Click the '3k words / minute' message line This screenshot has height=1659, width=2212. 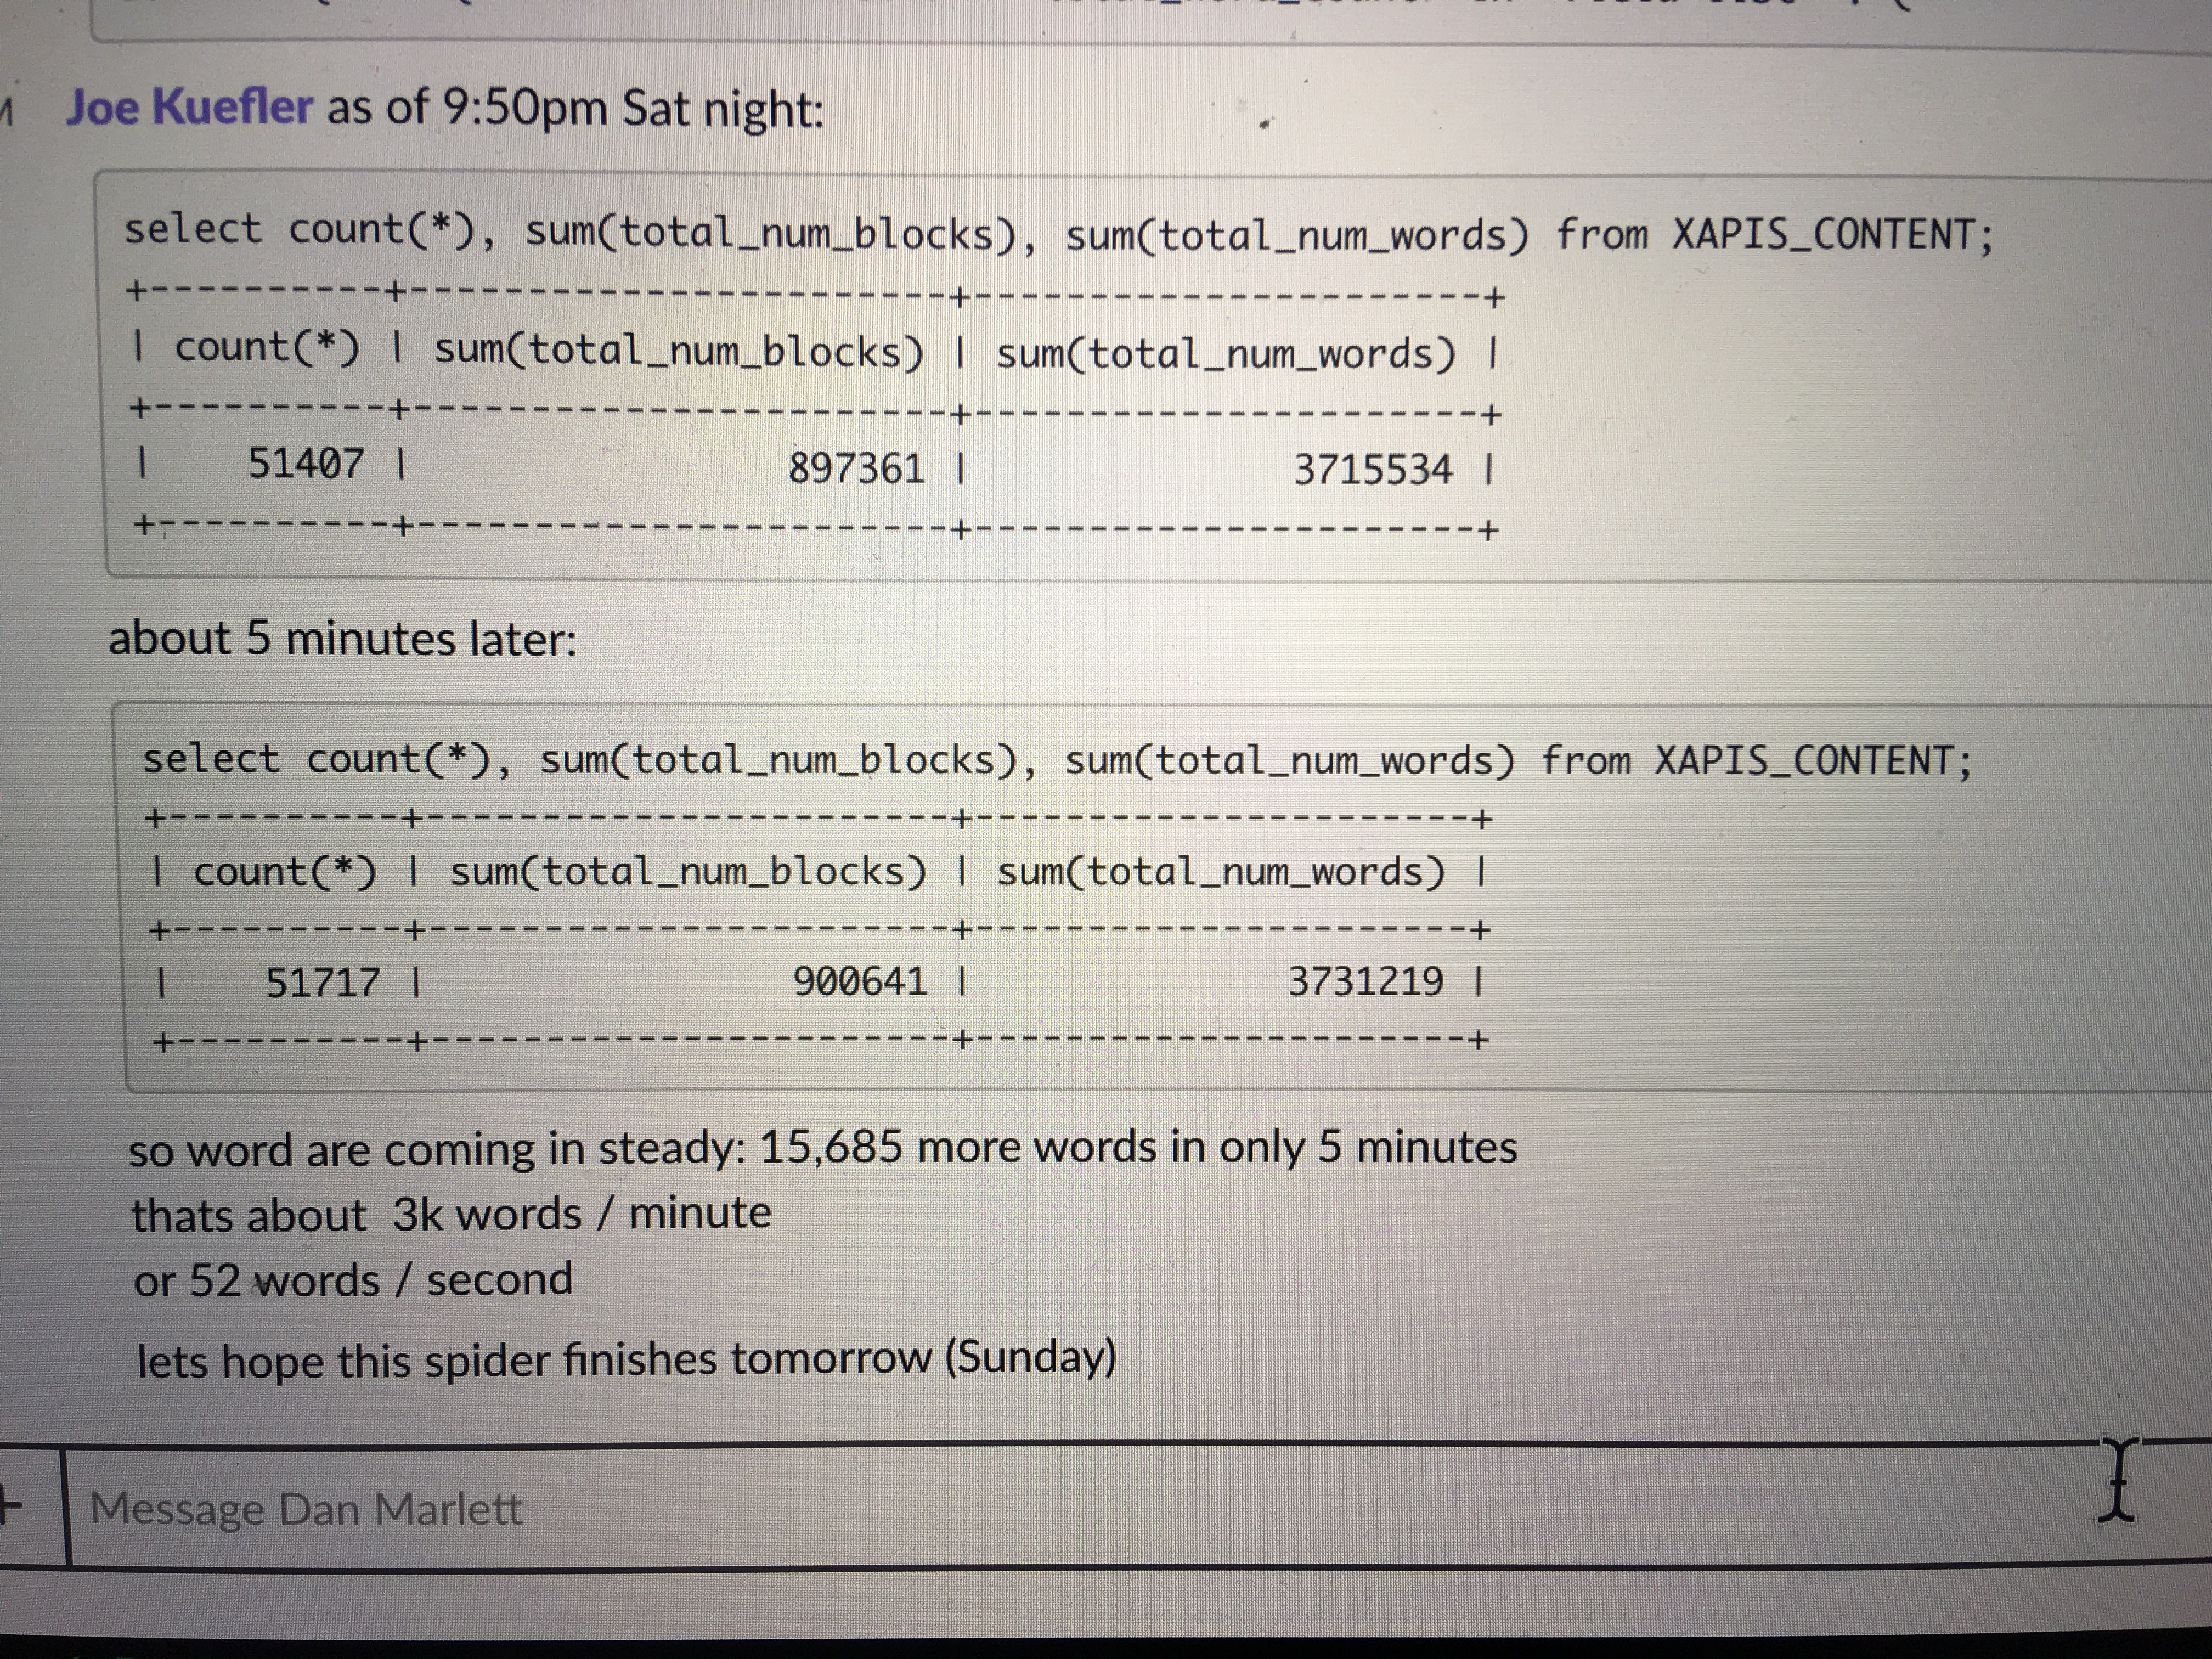click(451, 1214)
